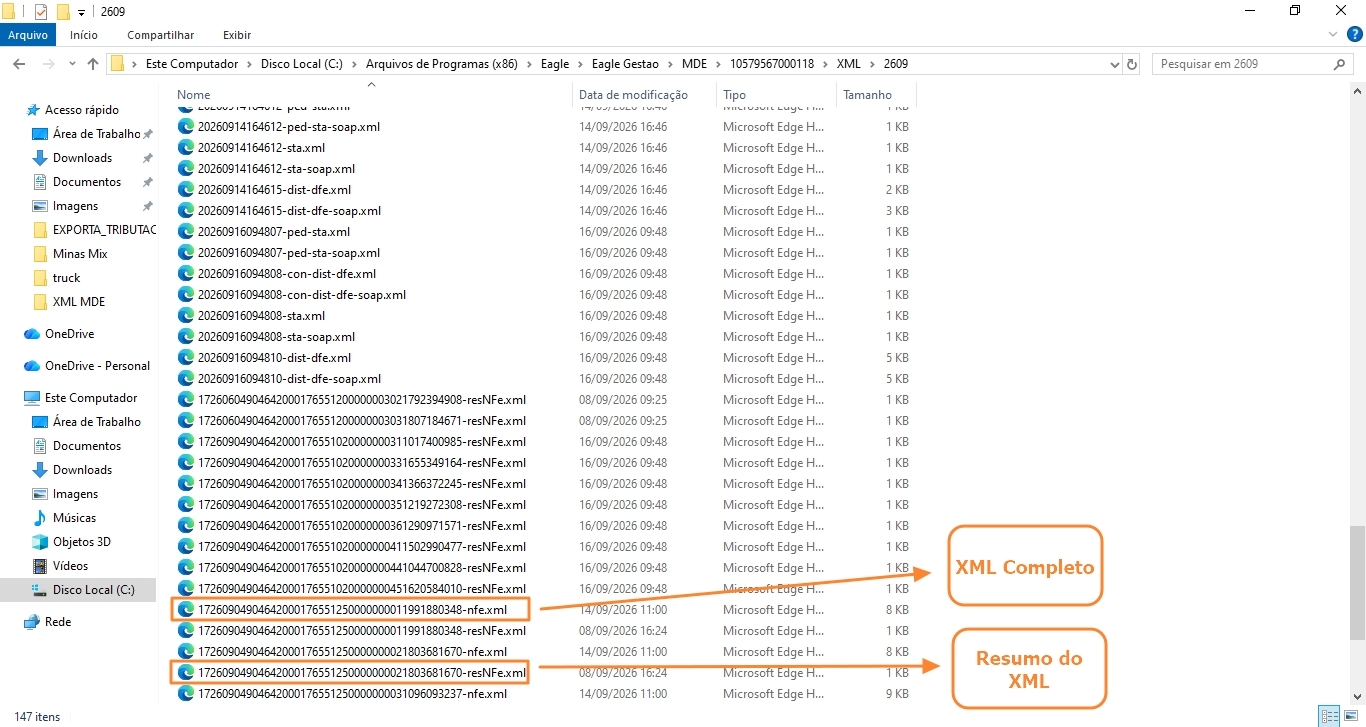Open the Arquivo menu
1366x727 pixels.
pos(28,35)
